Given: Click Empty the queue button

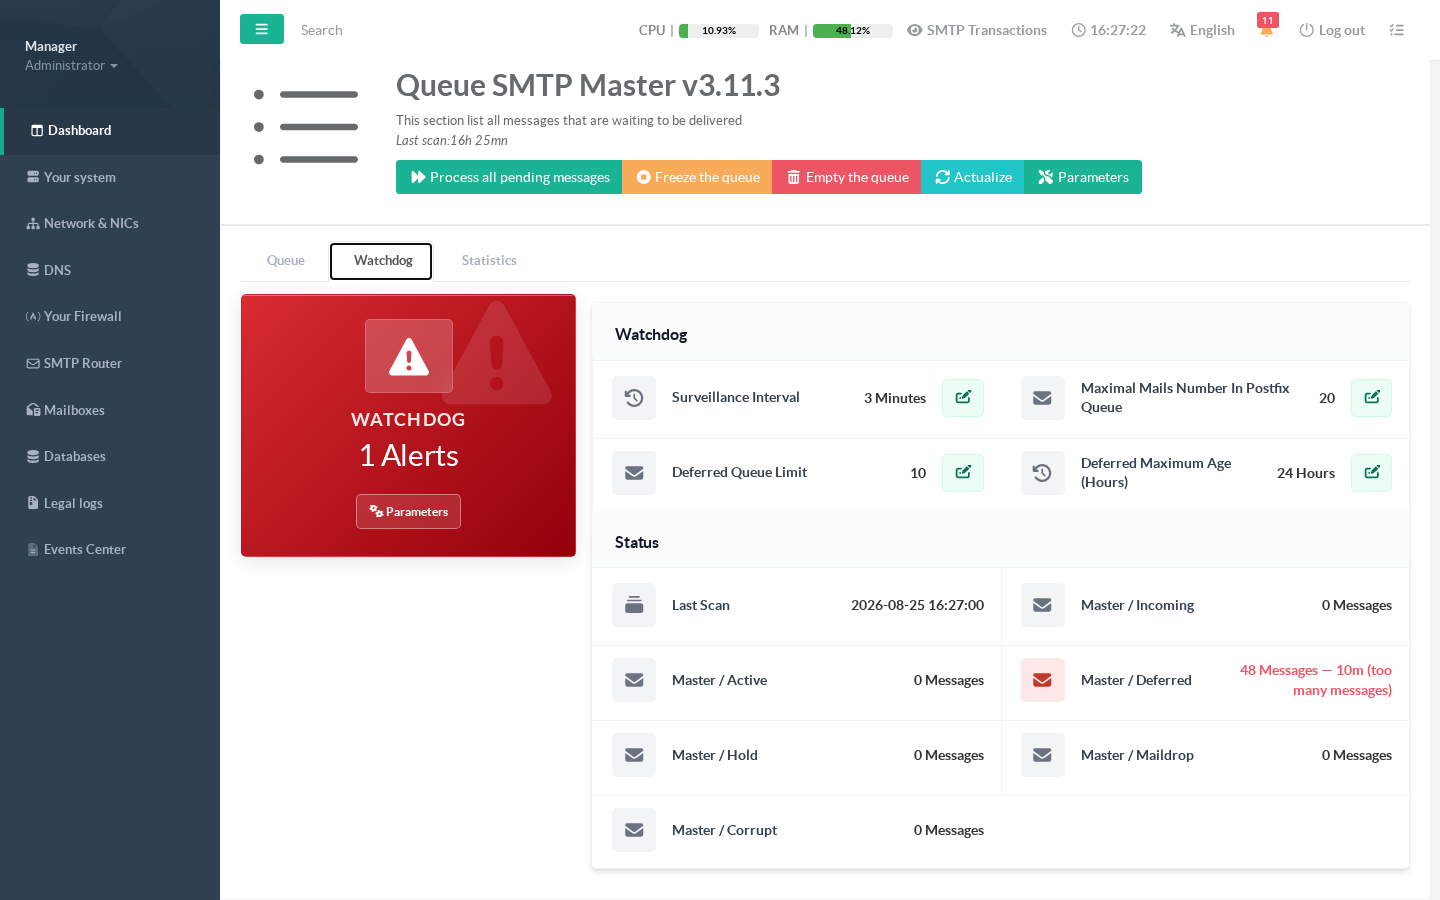Looking at the screenshot, I should click(x=847, y=177).
